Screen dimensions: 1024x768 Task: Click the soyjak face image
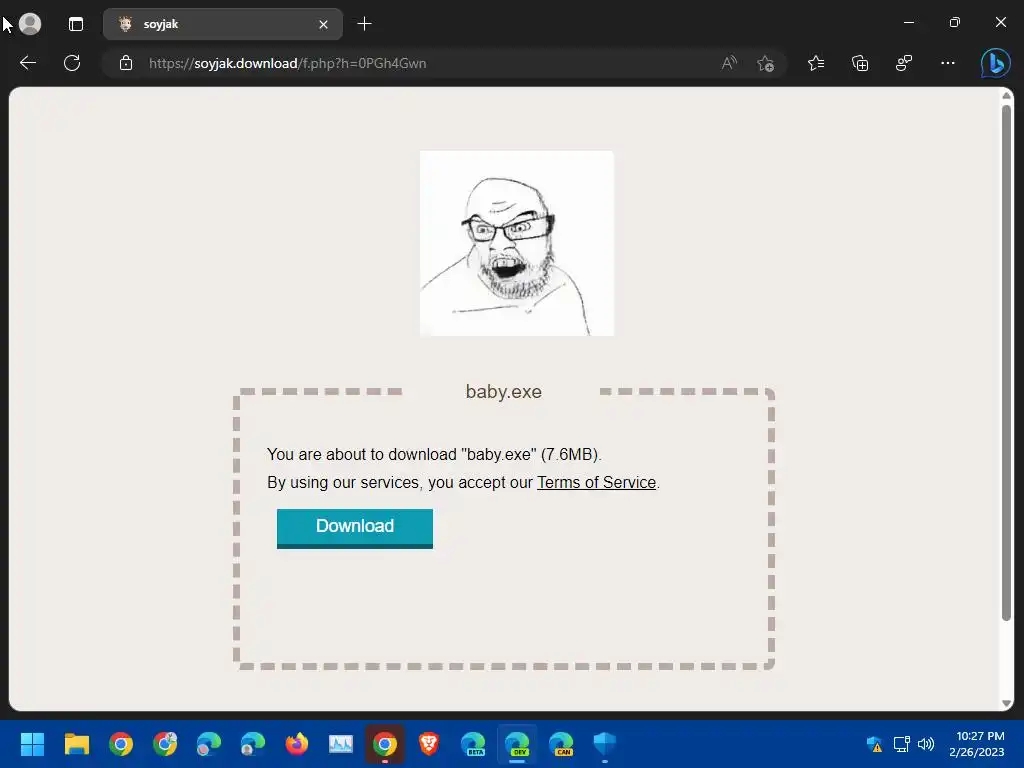[x=517, y=243]
